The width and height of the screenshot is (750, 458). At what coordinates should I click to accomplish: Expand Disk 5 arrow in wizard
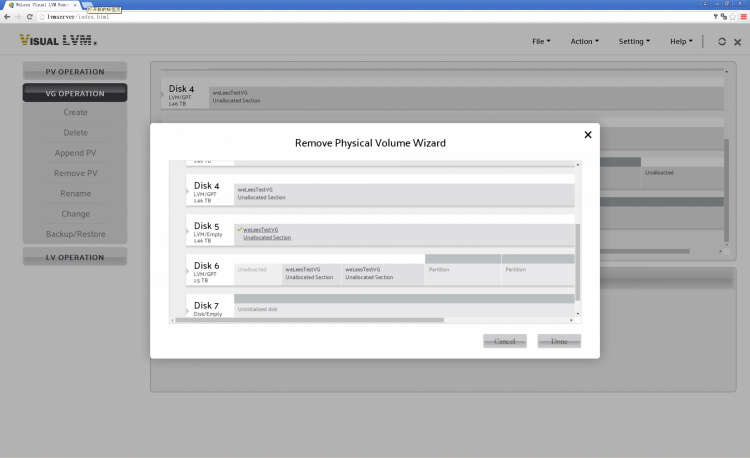pyautogui.click(x=189, y=232)
